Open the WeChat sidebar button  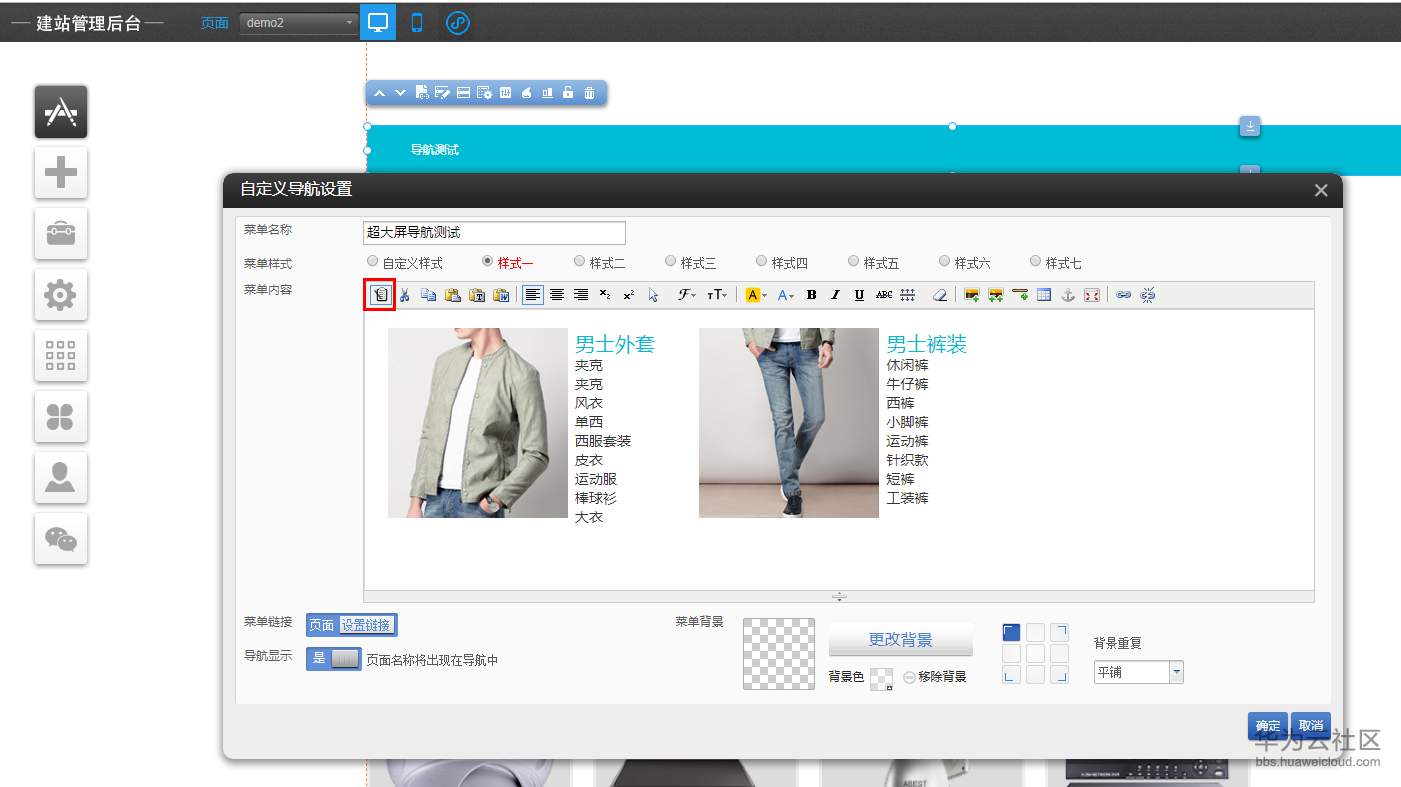tap(61, 539)
